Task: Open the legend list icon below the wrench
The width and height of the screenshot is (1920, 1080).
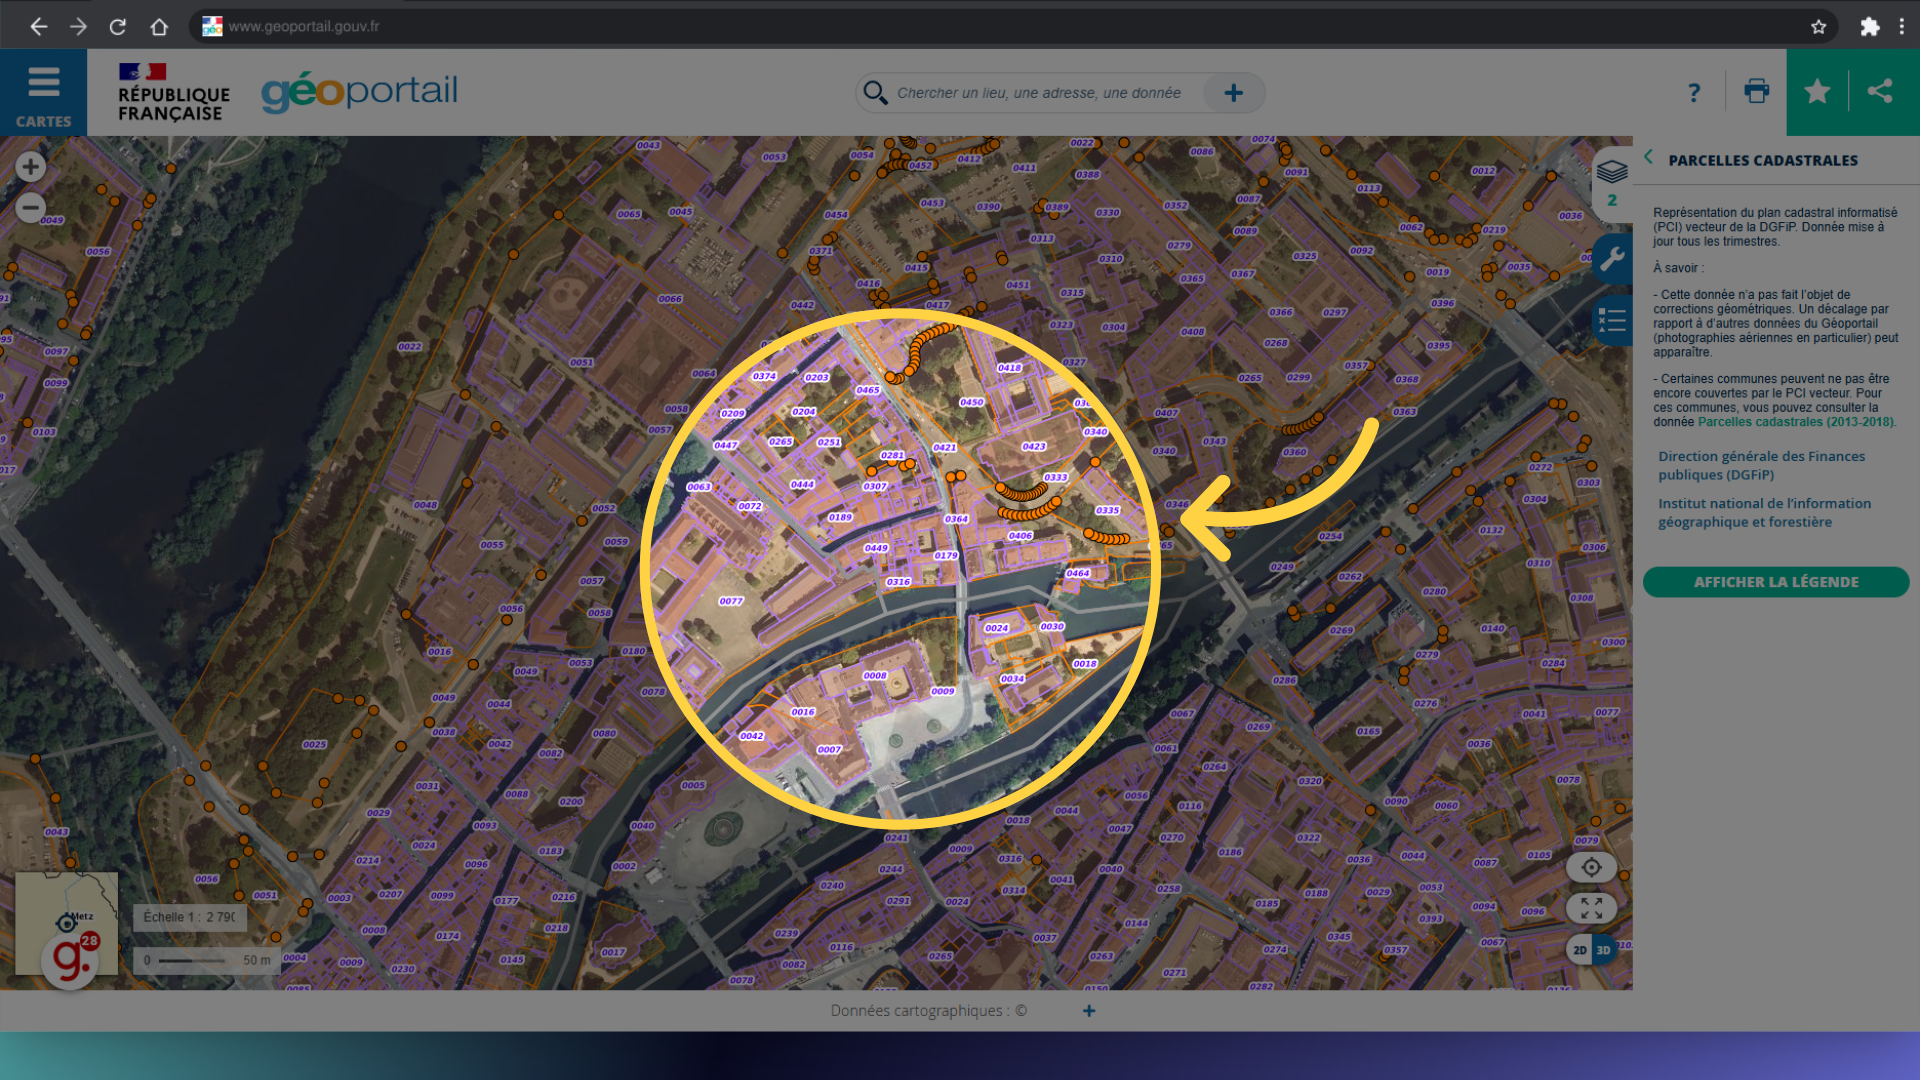Action: [x=1610, y=321]
